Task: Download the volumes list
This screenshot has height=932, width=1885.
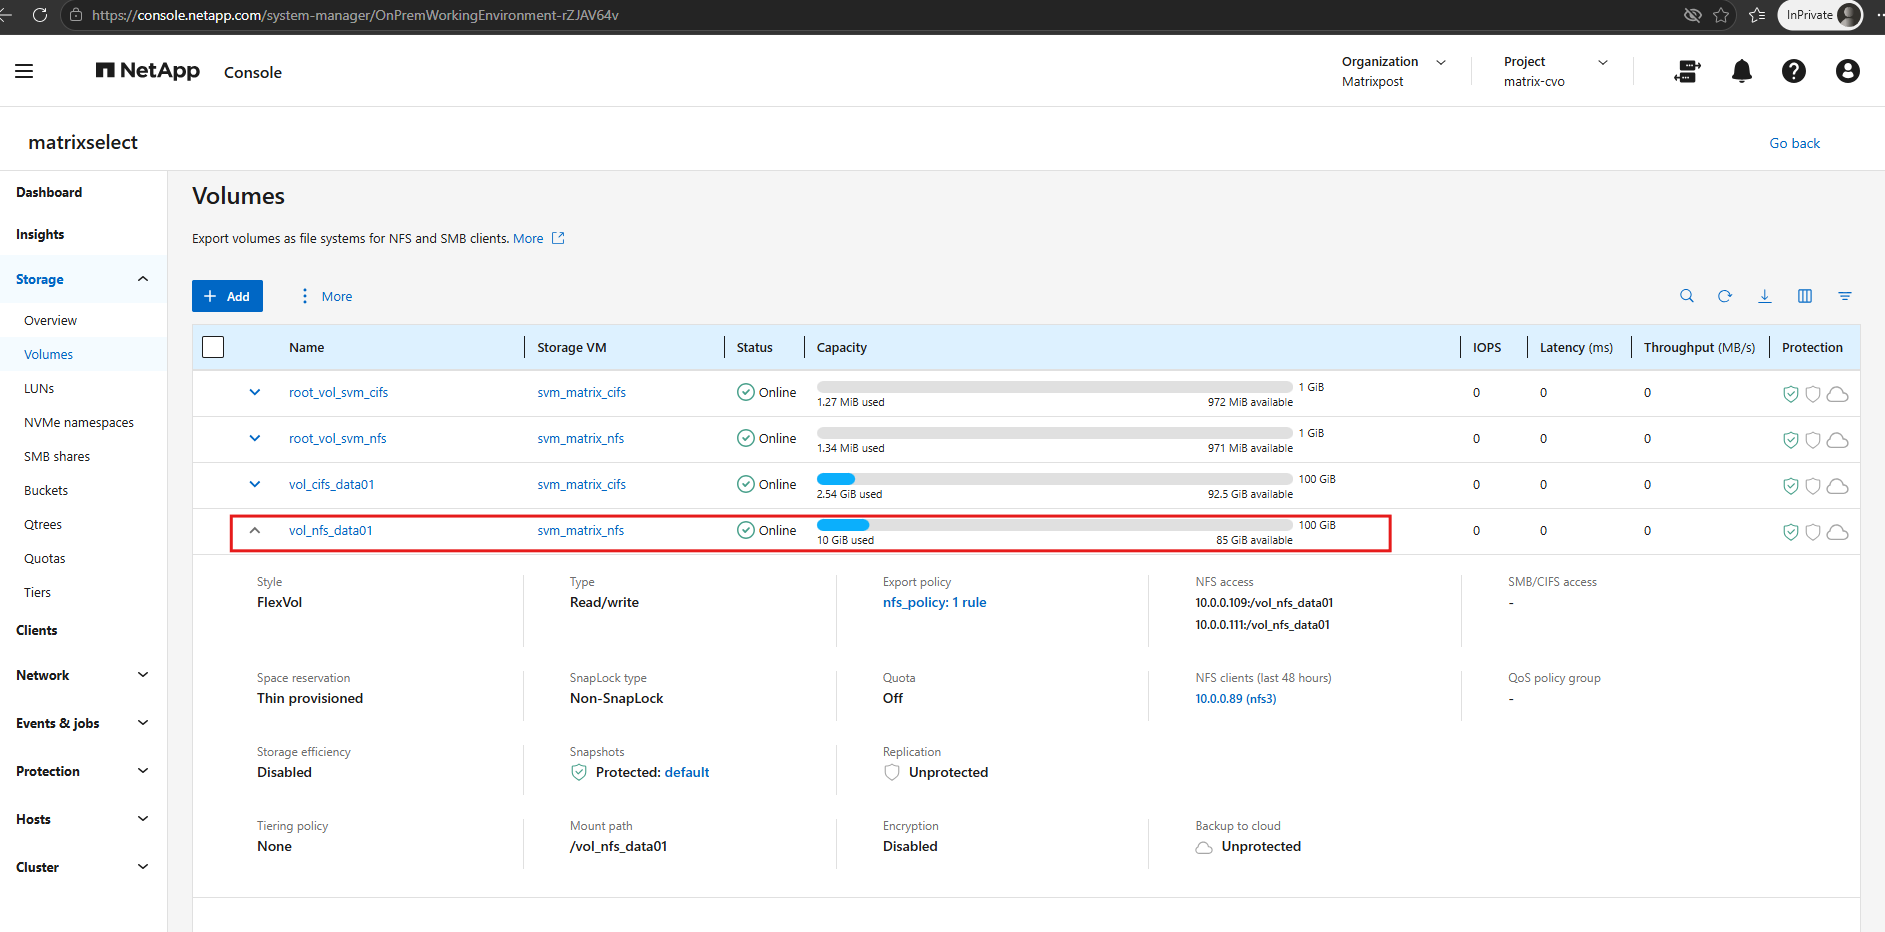Action: [x=1765, y=296]
